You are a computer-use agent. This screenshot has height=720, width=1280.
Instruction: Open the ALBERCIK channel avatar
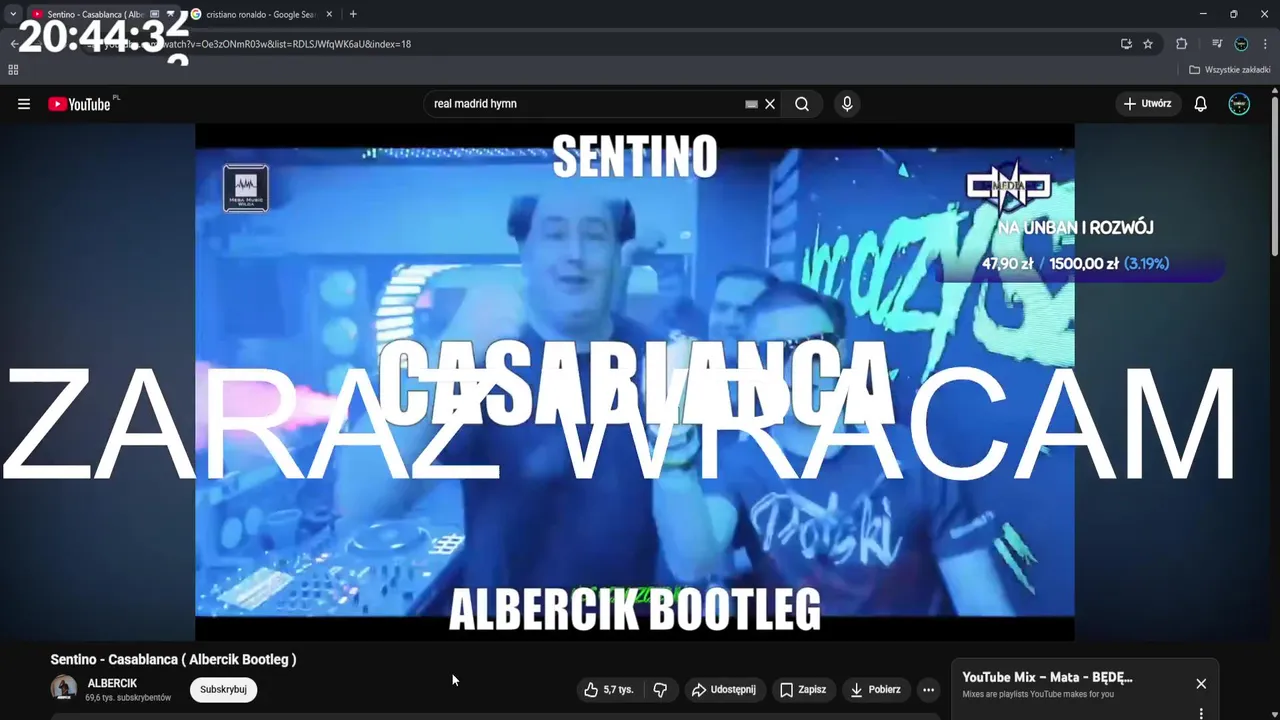pos(64,688)
